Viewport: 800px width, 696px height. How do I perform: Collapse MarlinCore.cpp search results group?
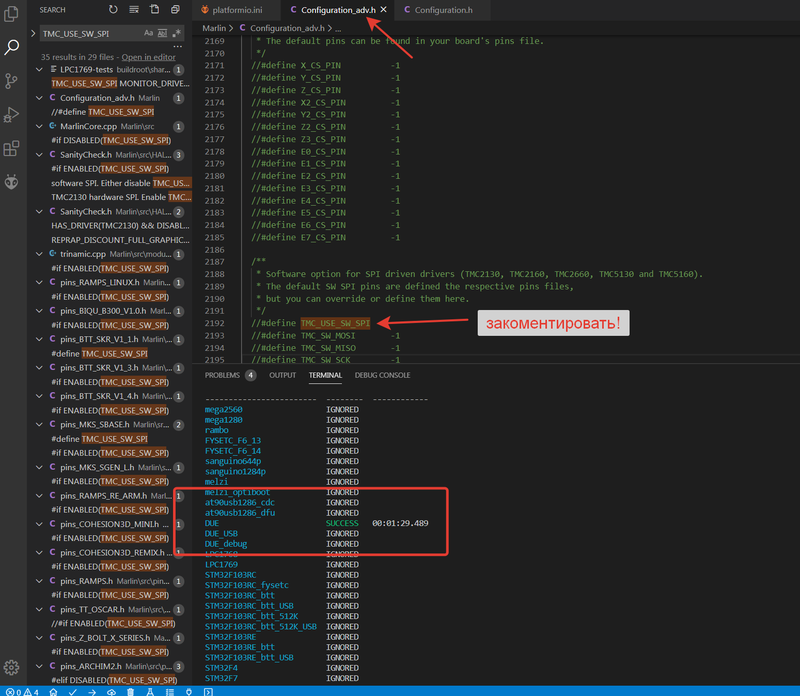(40, 127)
